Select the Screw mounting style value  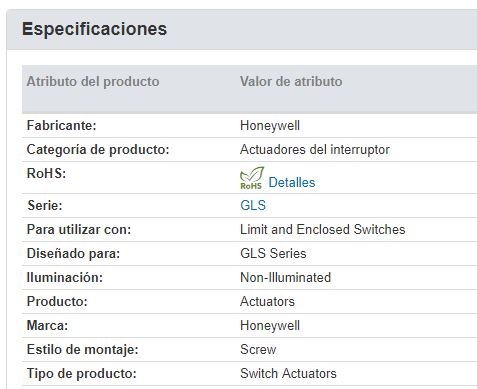[258, 349]
